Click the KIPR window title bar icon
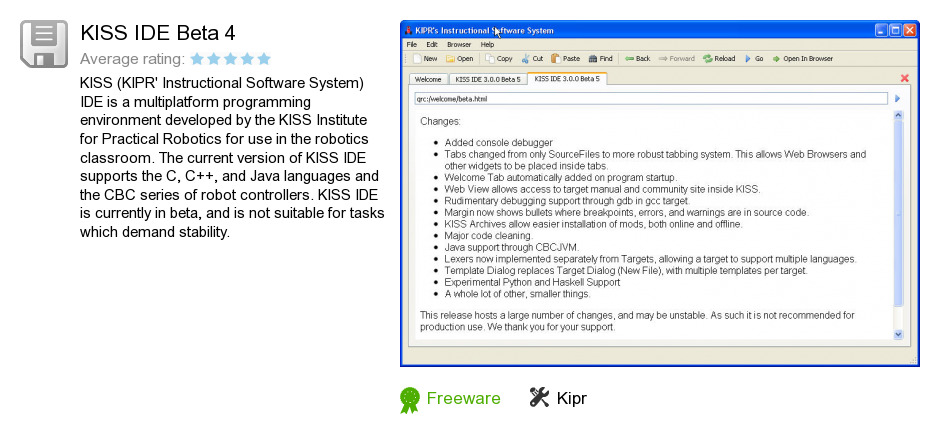The width and height of the screenshot is (940, 444). (408, 31)
